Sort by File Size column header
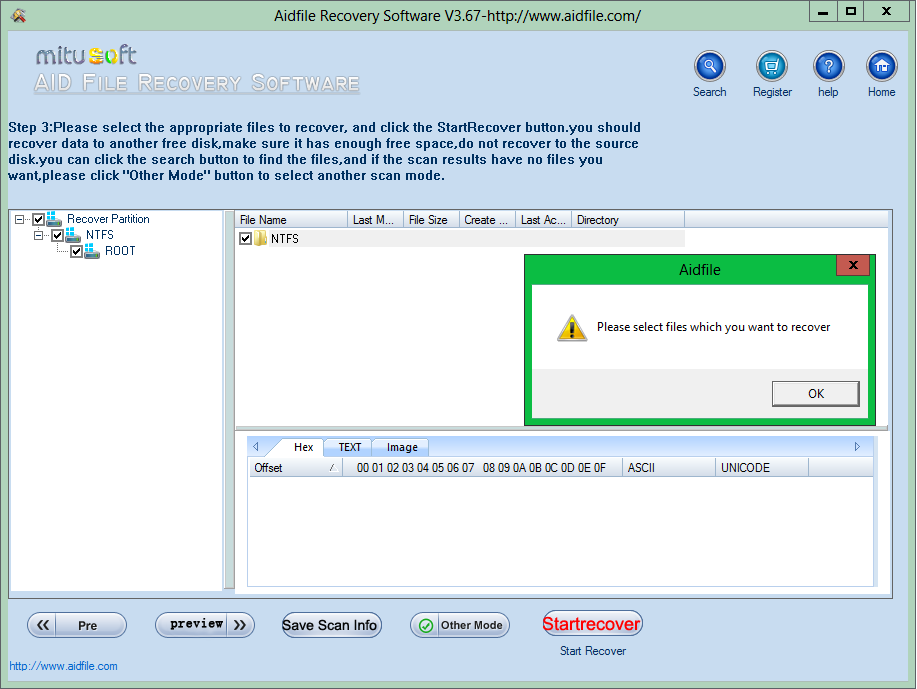 [x=431, y=220]
